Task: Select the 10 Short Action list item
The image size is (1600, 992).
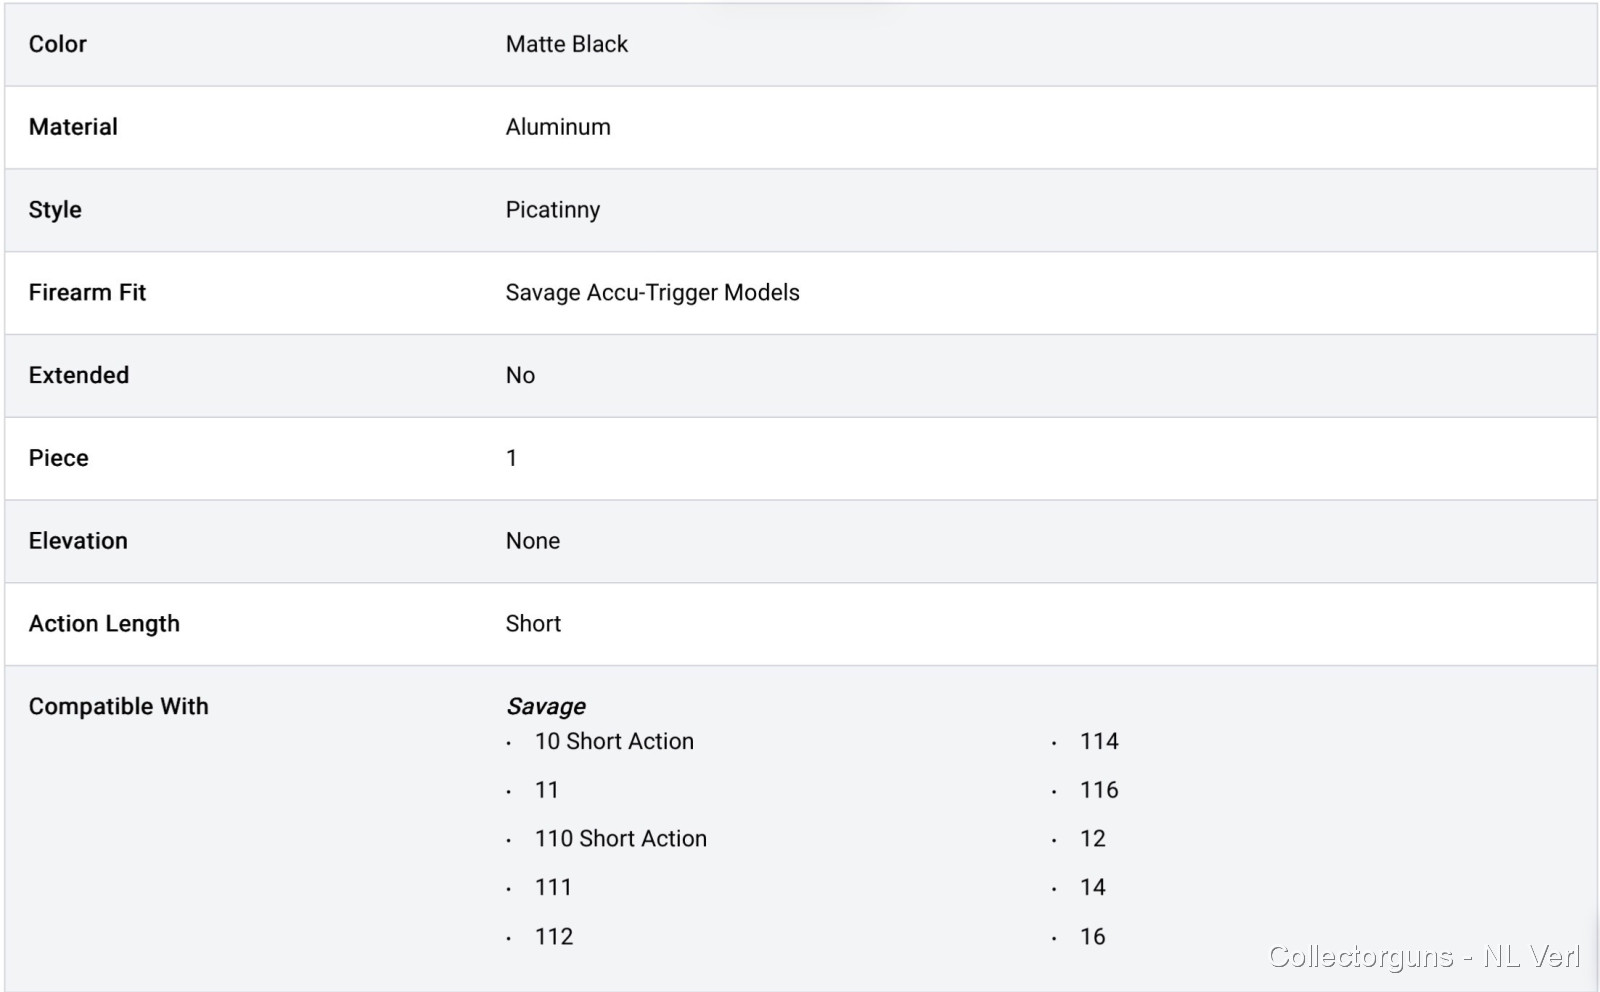Action: (x=614, y=742)
